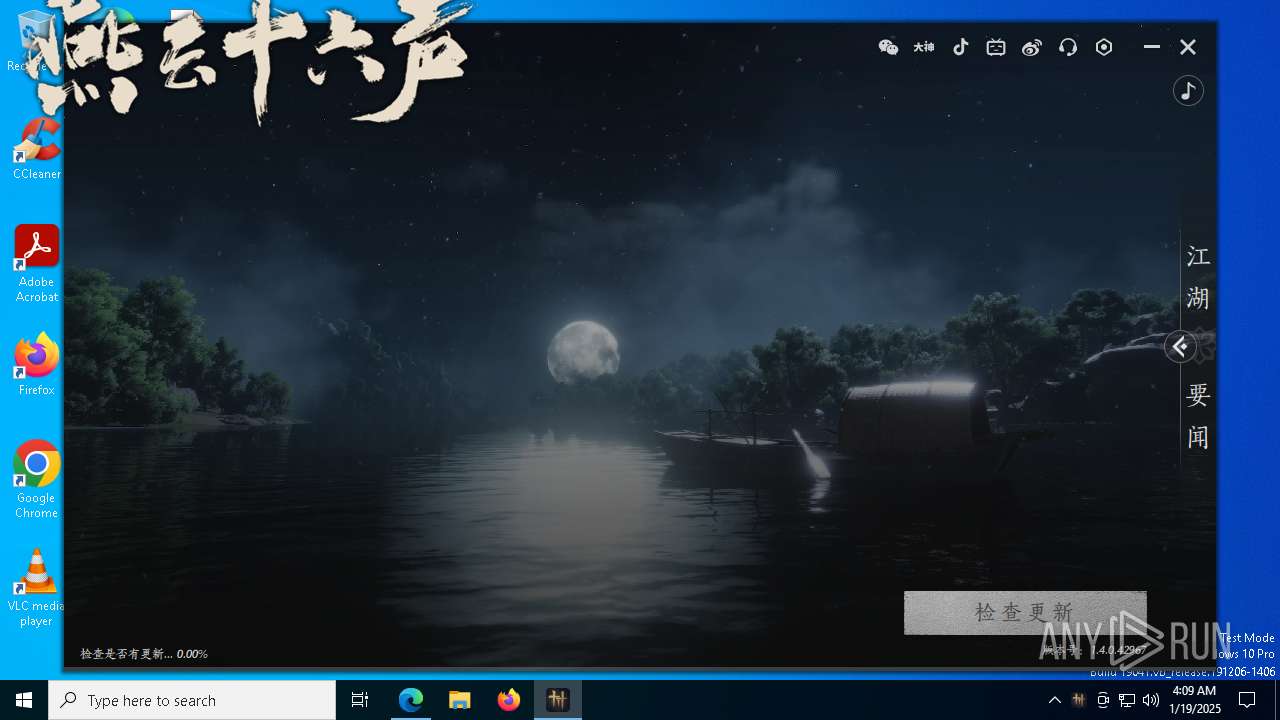1280x720 pixels.
Task: Open the WeChat link icon
Action: (x=888, y=47)
